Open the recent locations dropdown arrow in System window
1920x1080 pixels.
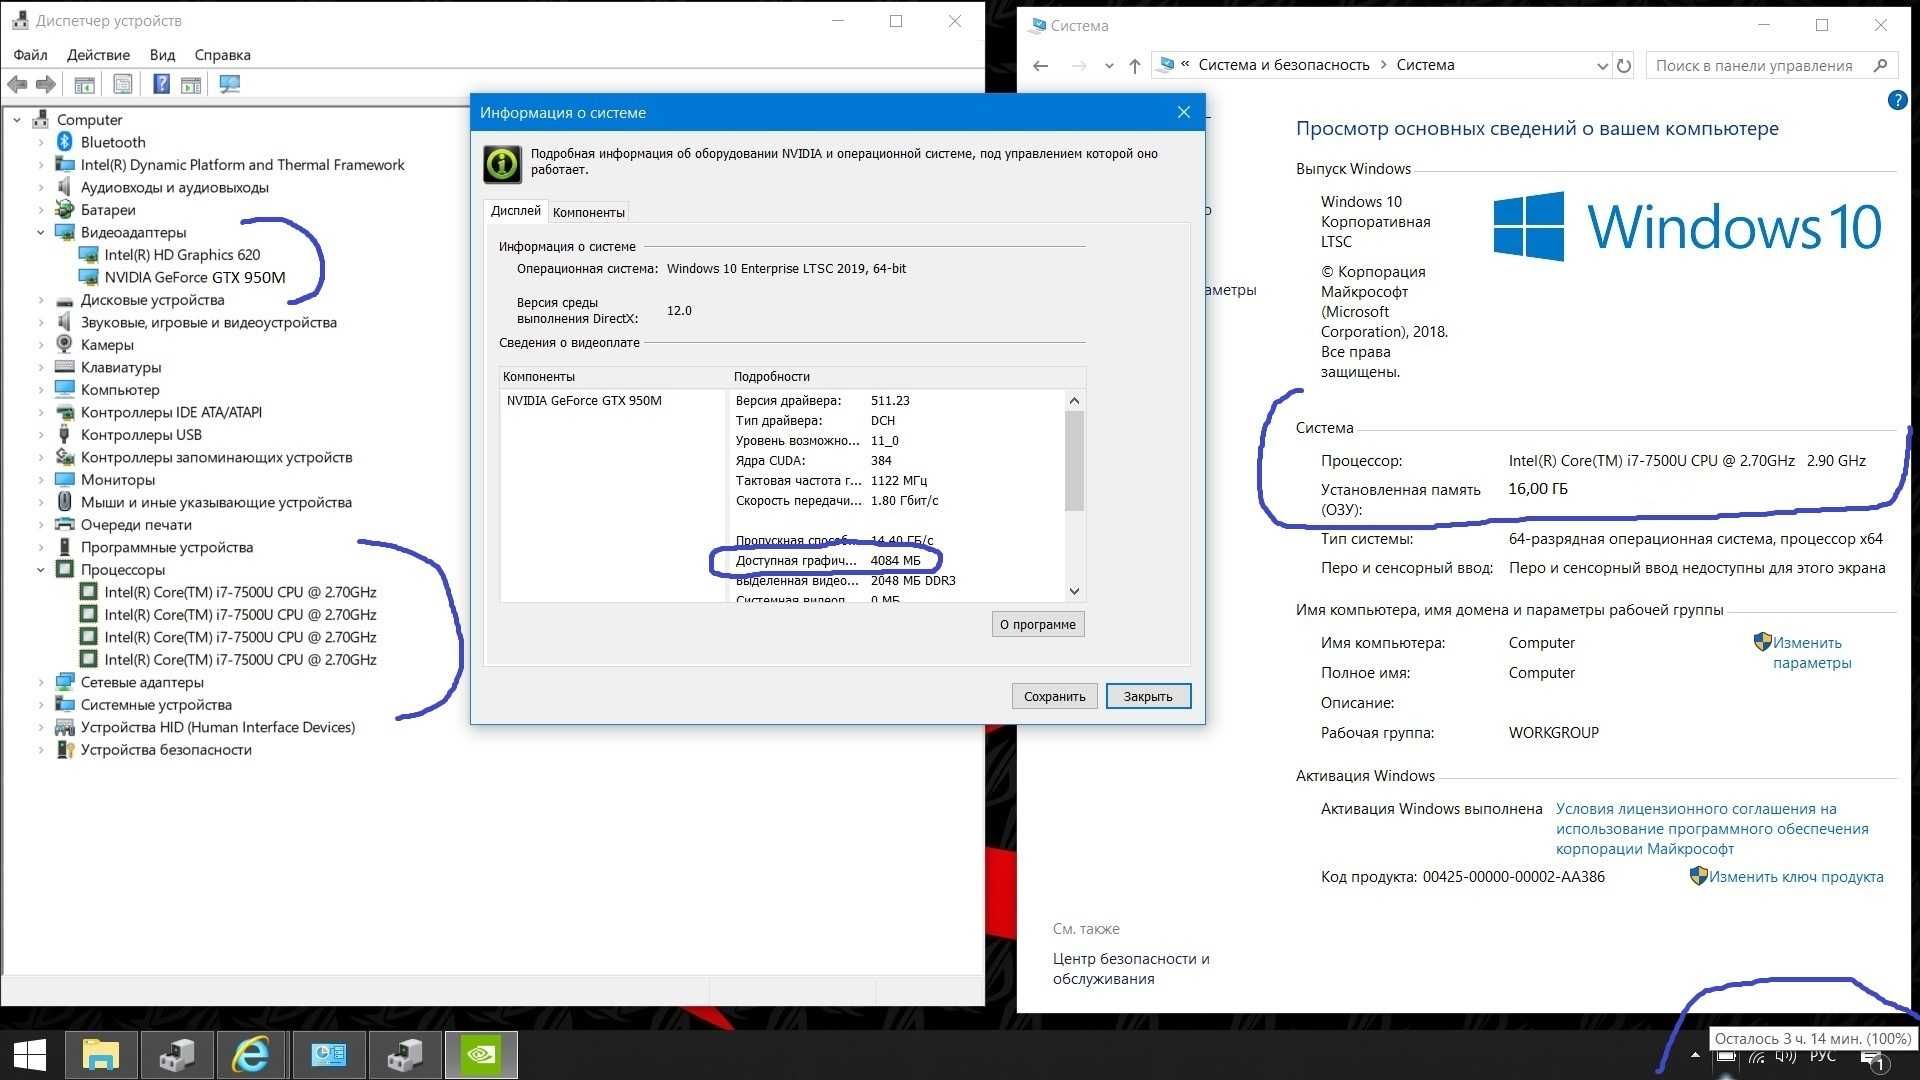(x=1109, y=66)
